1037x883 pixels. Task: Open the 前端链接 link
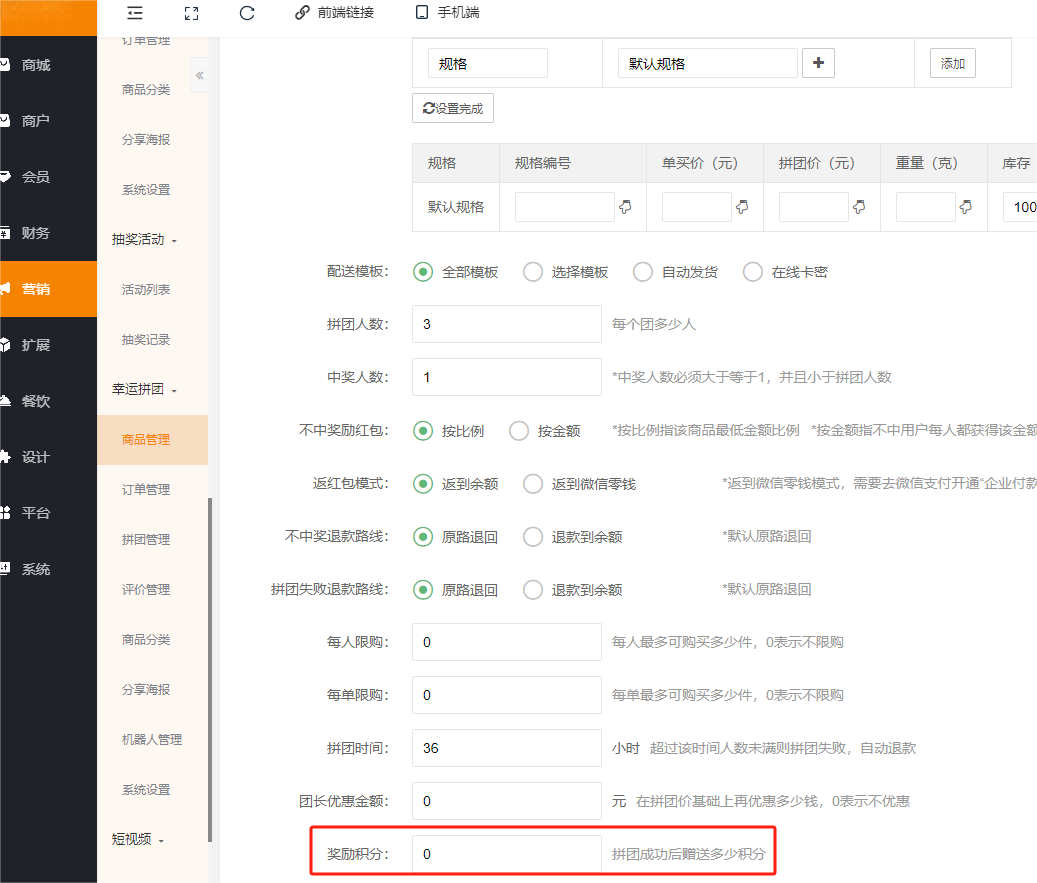[334, 13]
